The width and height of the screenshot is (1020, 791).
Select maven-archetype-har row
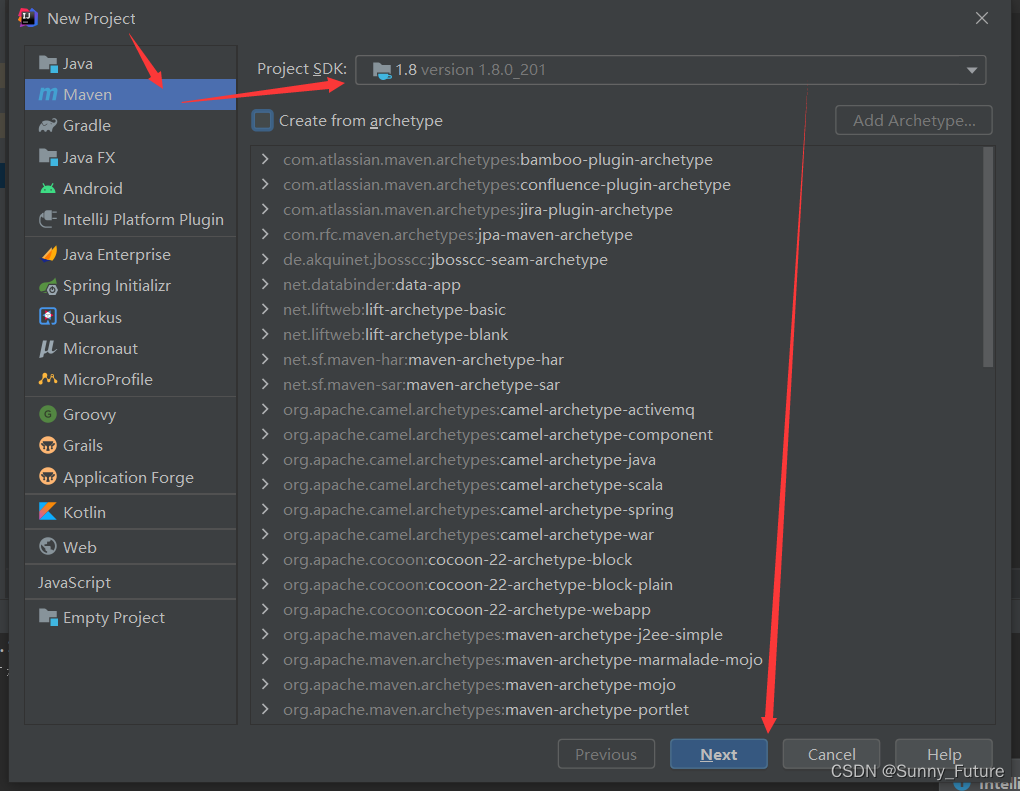point(617,359)
